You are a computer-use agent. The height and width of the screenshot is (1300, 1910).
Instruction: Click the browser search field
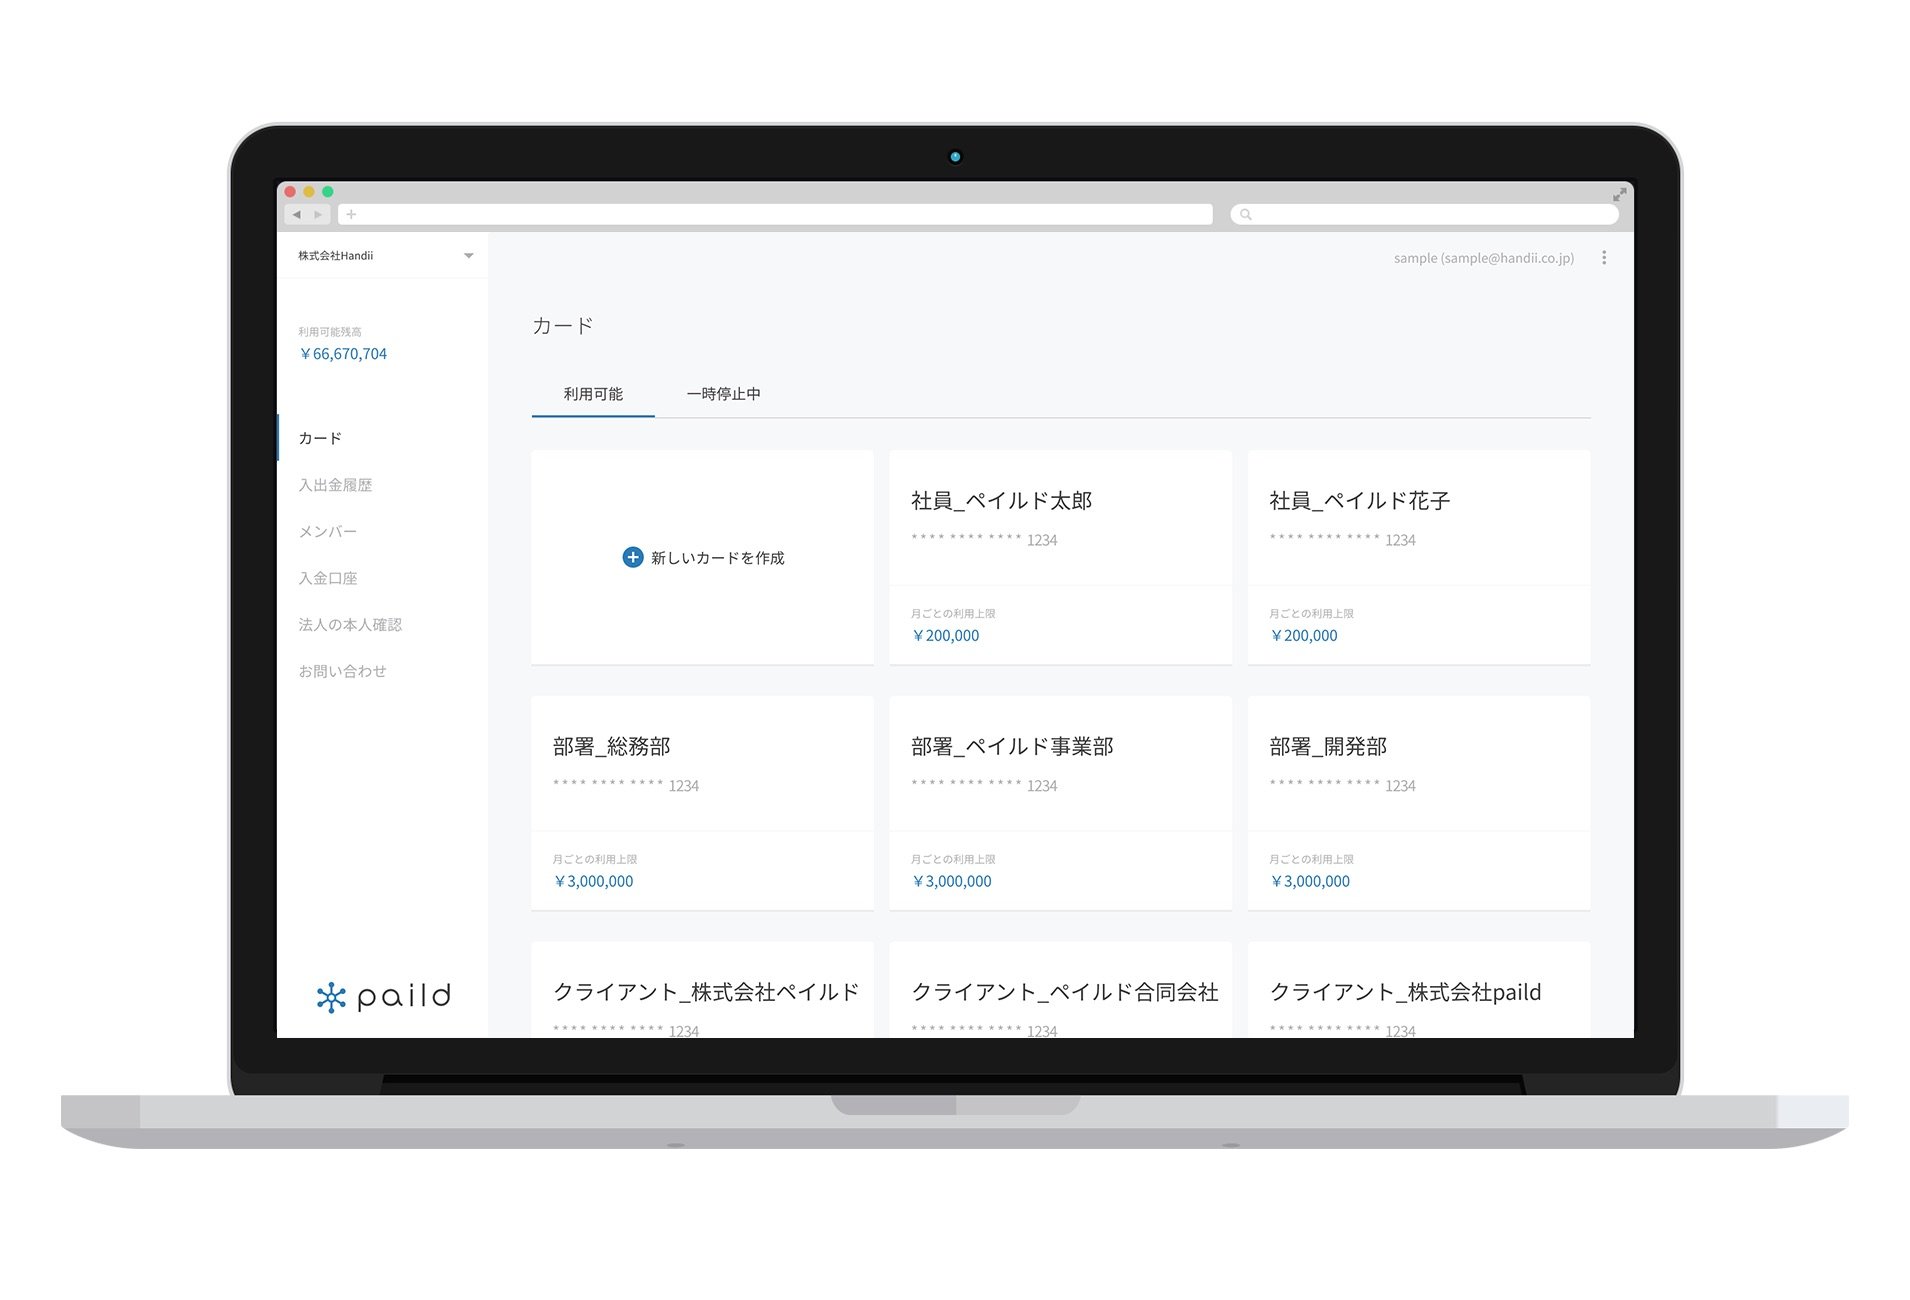(x=1424, y=214)
